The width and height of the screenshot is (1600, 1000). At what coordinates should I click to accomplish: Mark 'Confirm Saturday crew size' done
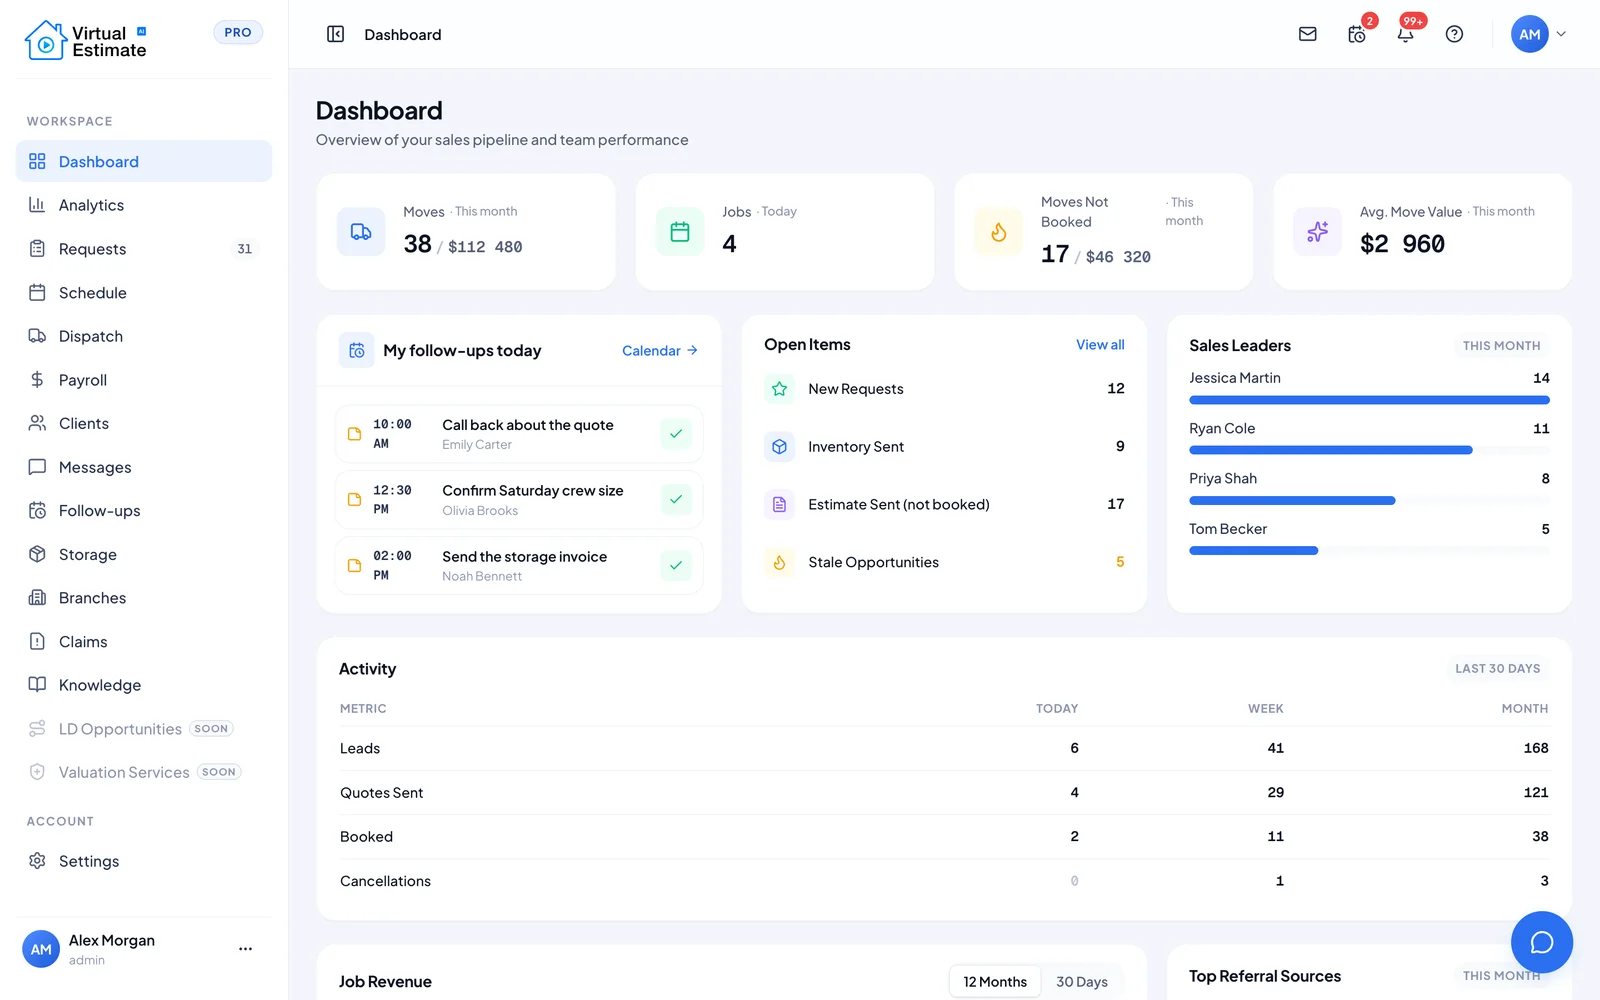[676, 500]
